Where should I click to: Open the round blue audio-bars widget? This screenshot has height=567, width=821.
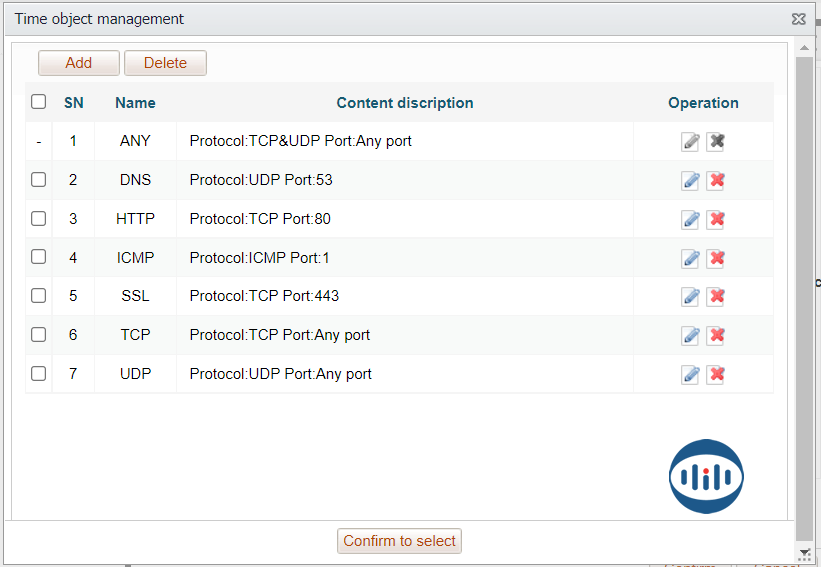706,477
